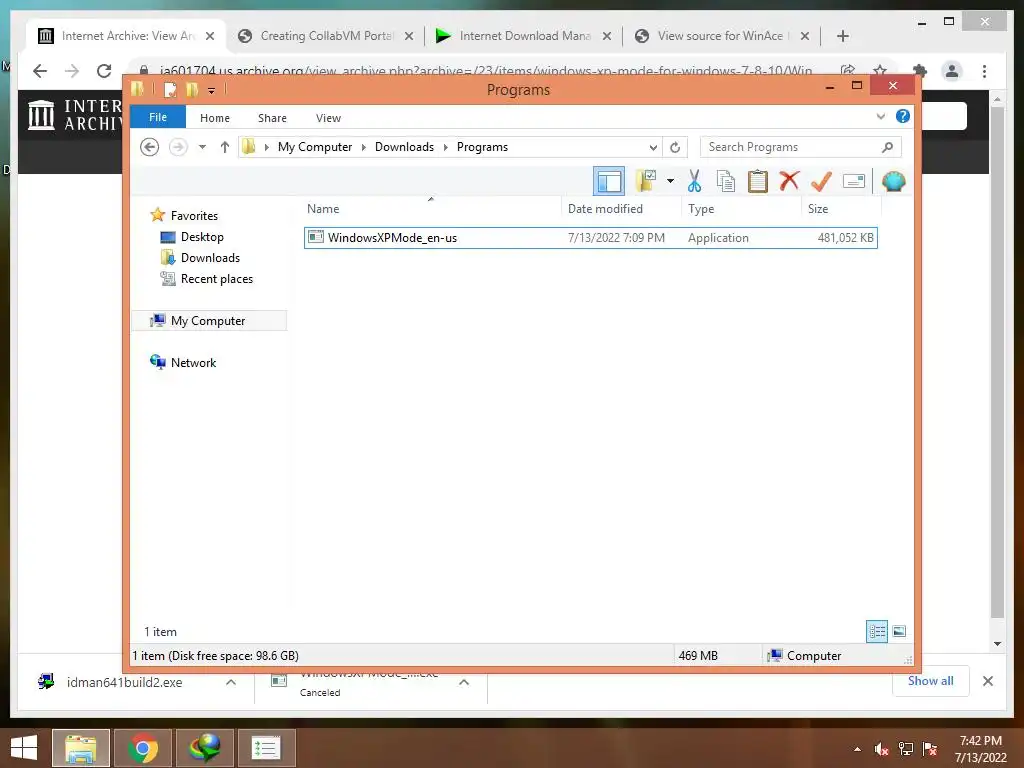Viewport: 1024px width, 768px height.
Task: Delete file with the red X icon
Action: 789,180
